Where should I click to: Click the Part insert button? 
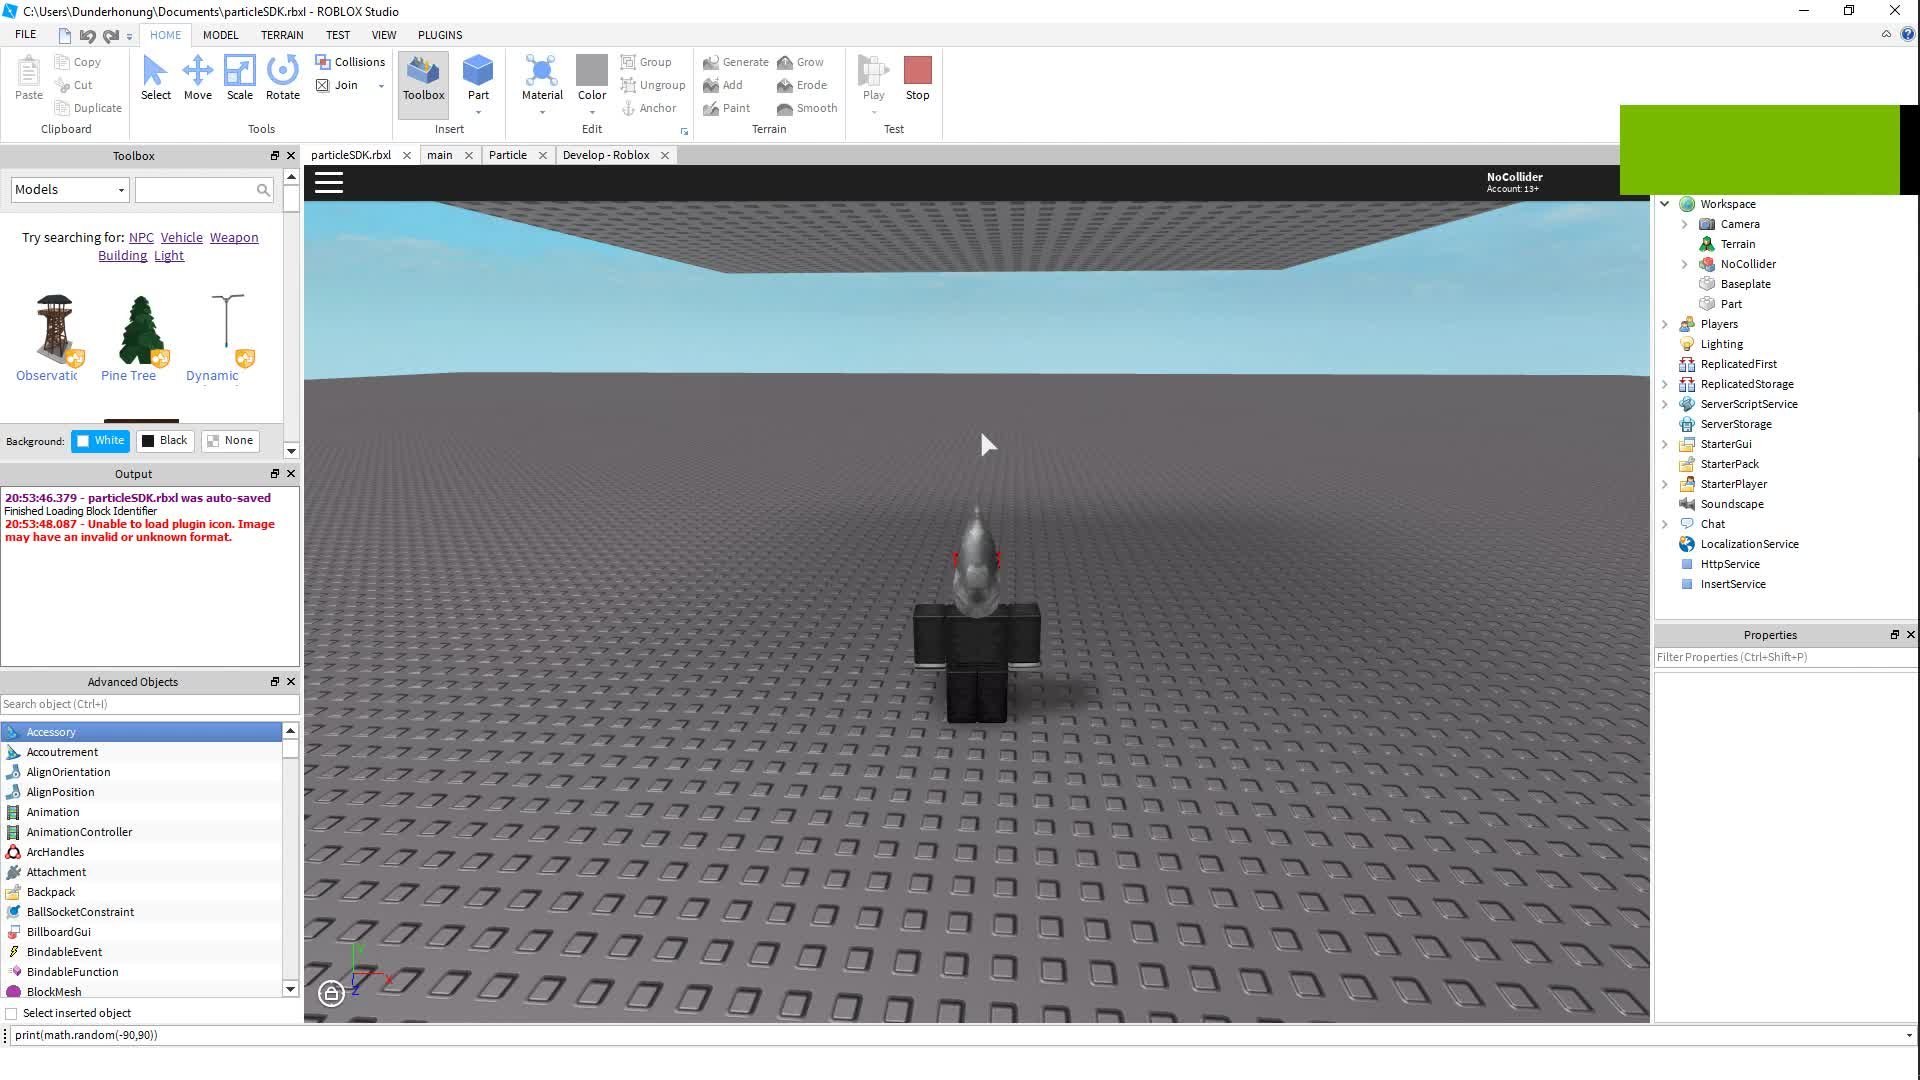pyautogui.click(x=477, y=73)
